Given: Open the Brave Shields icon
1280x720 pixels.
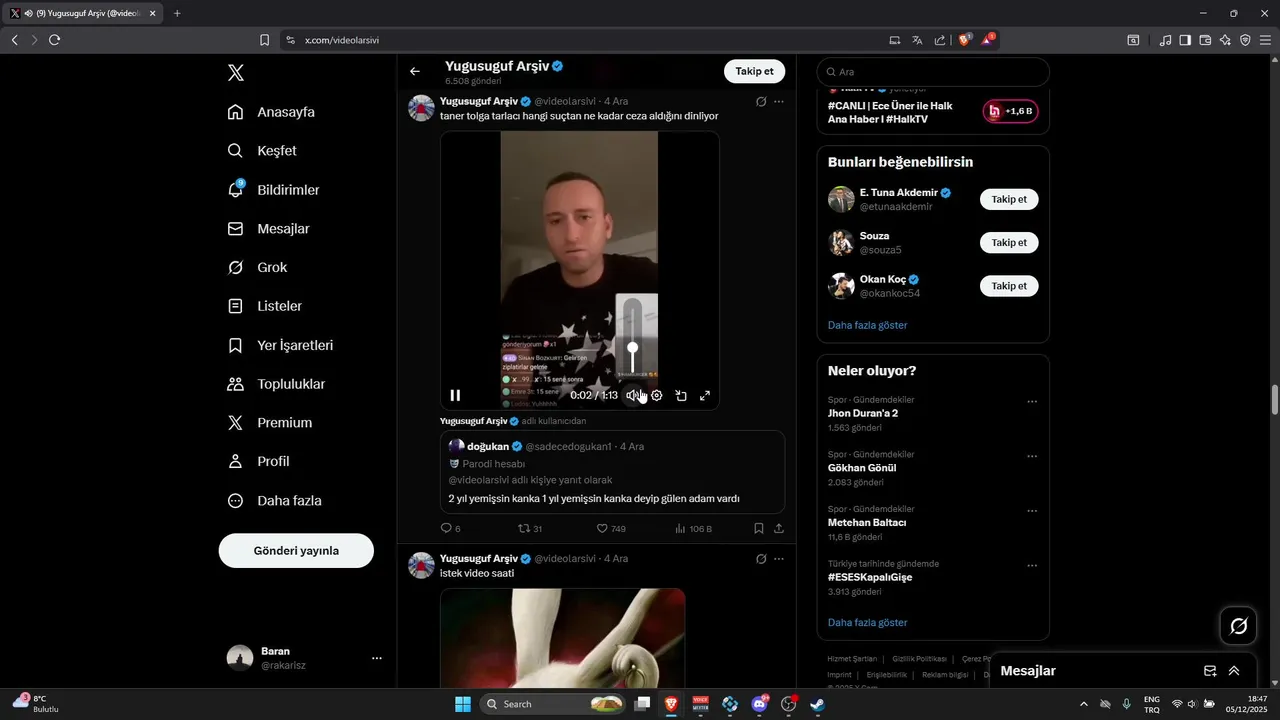Looking at the screenshot, I should (965, 40).
